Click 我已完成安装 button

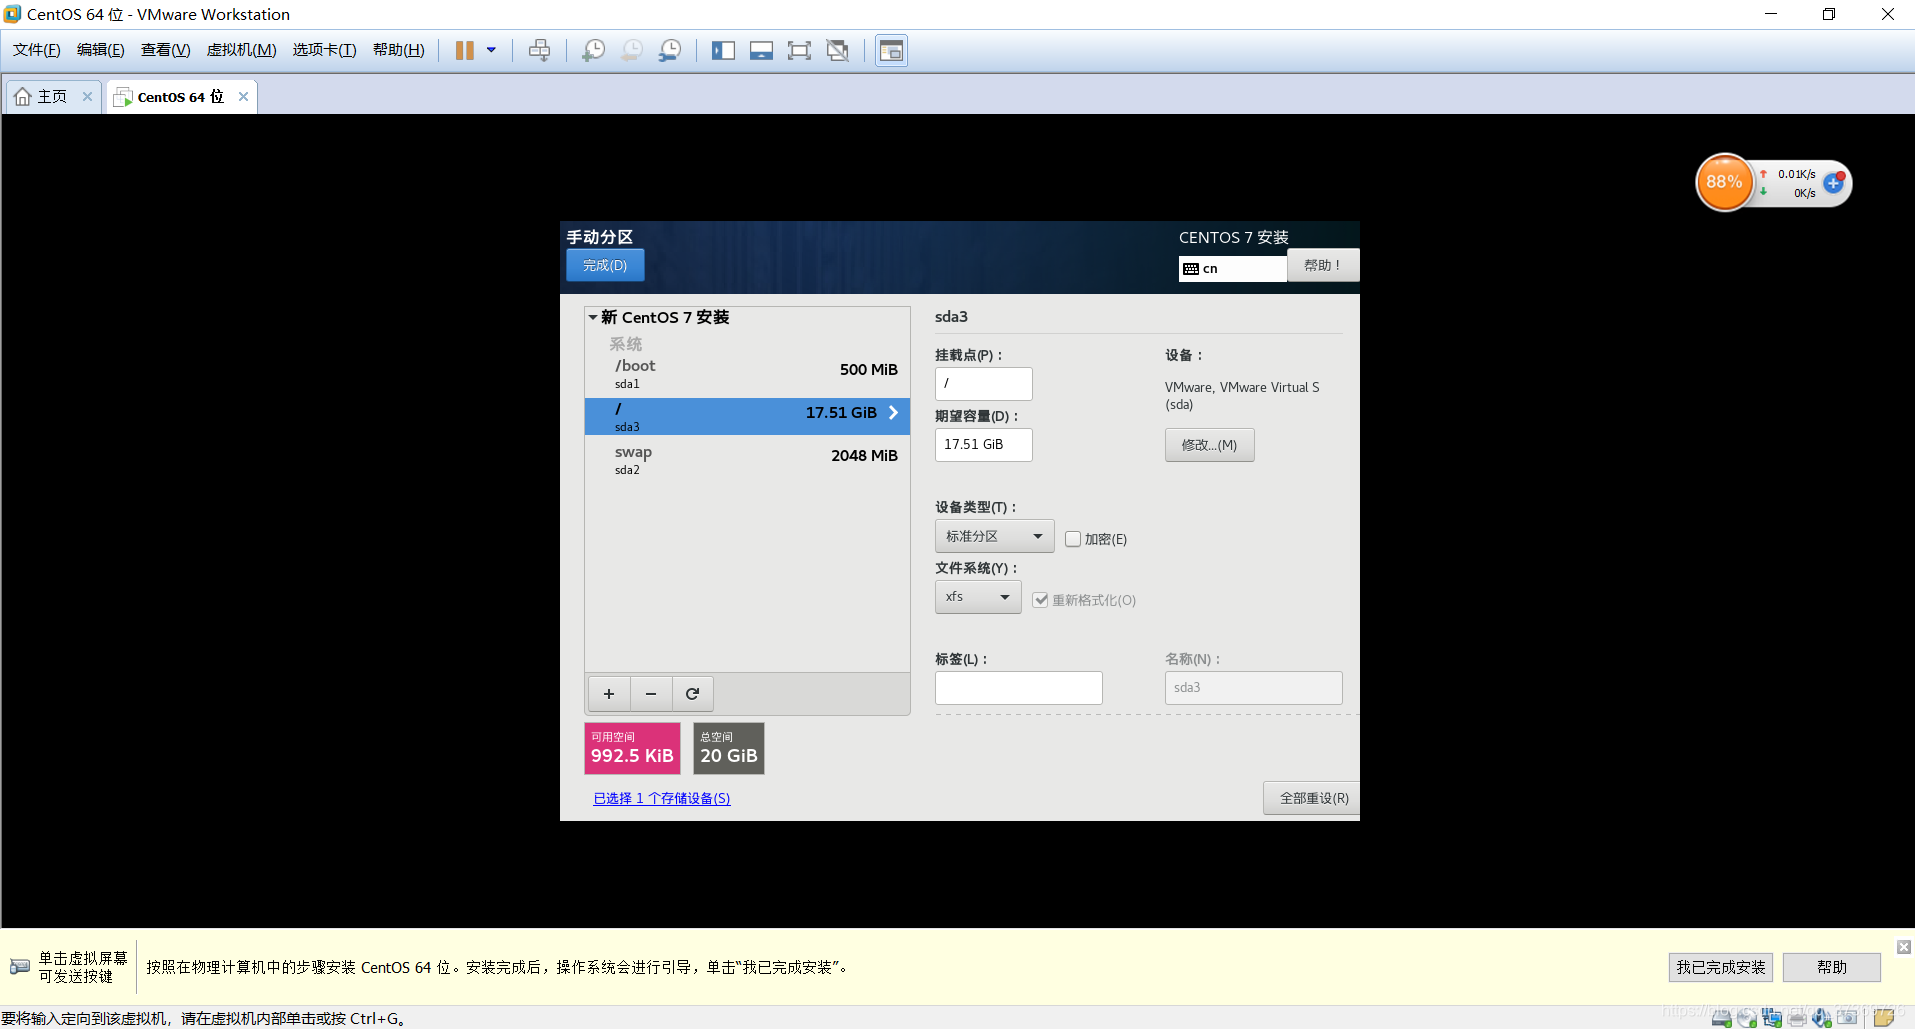click(x=1720, y=967)
